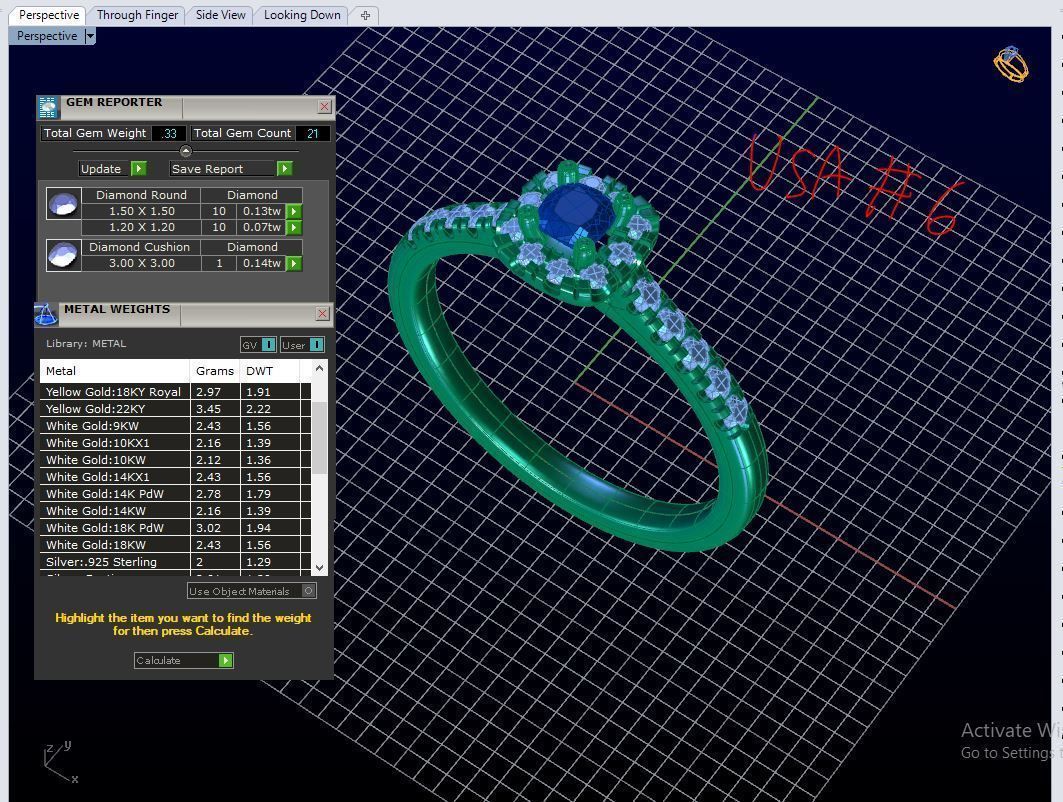Click the metal list scrollbar thumb
The height and width of the screenshot is (802, 1063).
(x=319, y=437)
